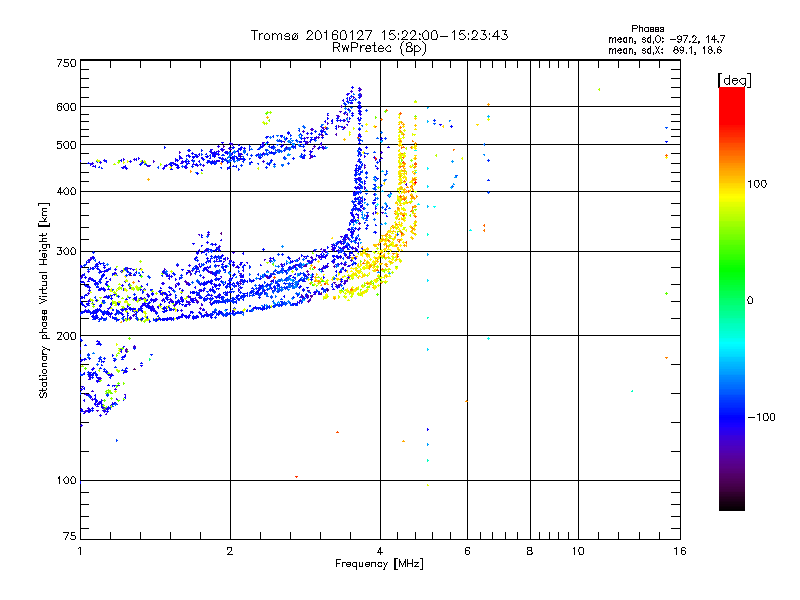
Task: Click the x-axis frequency label '6'
Action: coord(467,551)
